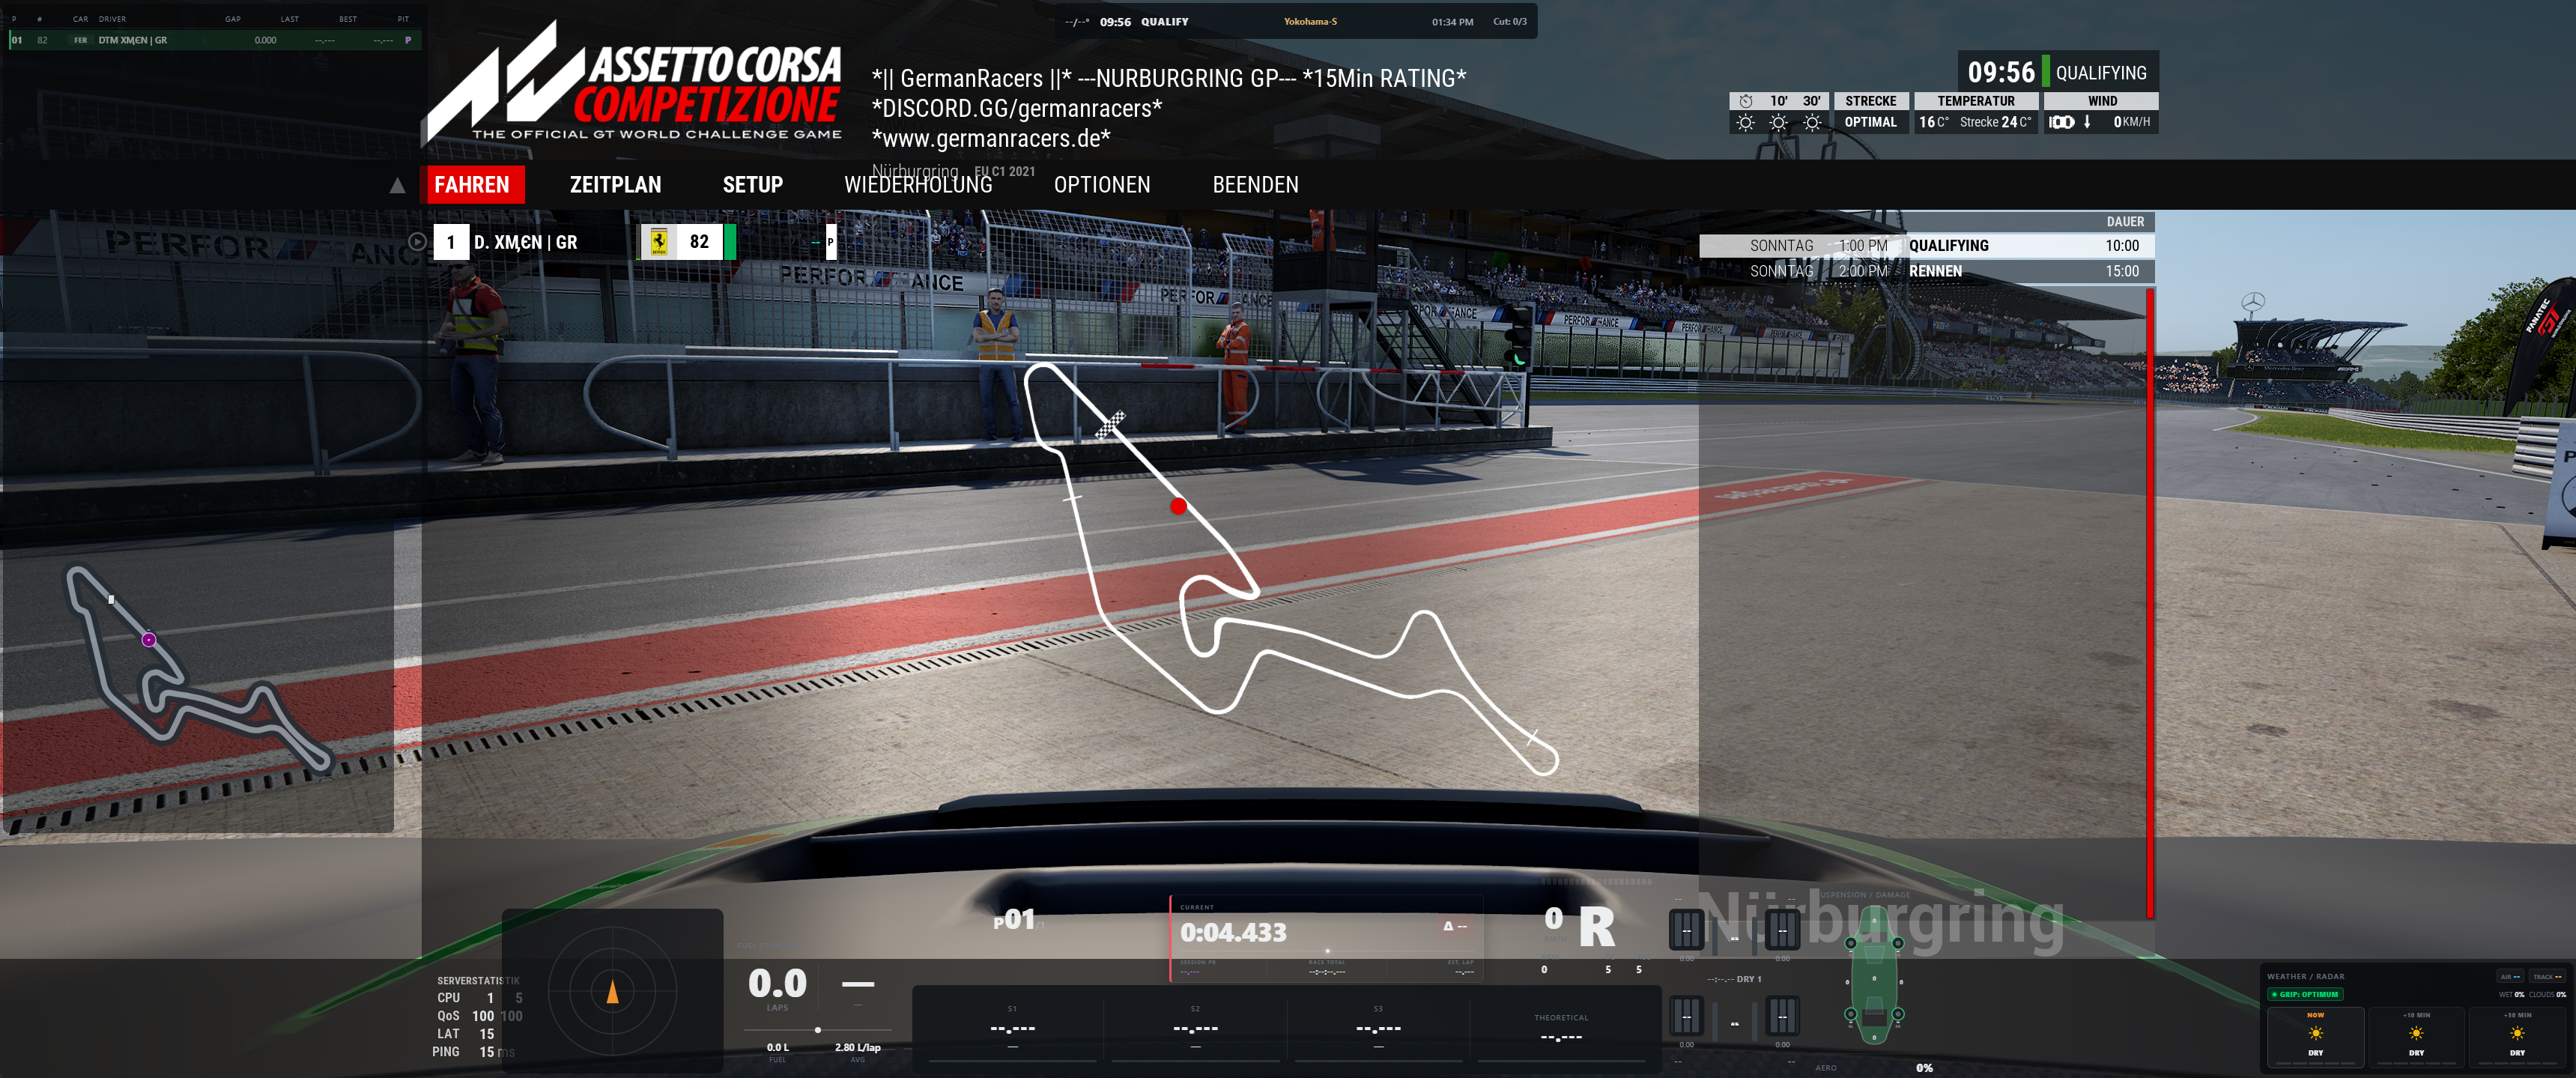Click the CPU value in server stats
The image size is (2576, 1078).
tap(490, 998)
